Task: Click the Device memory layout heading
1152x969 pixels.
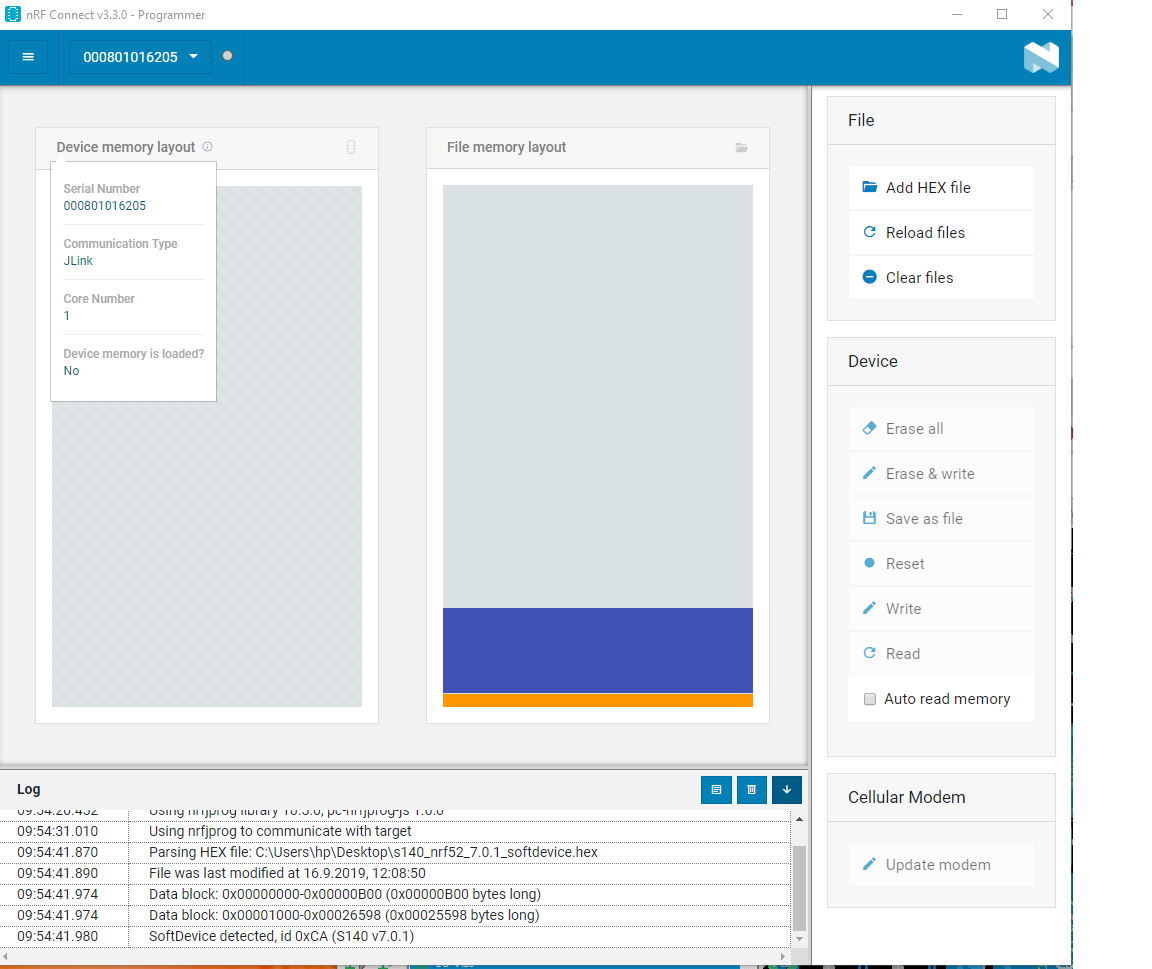Action: click(126, 147)
